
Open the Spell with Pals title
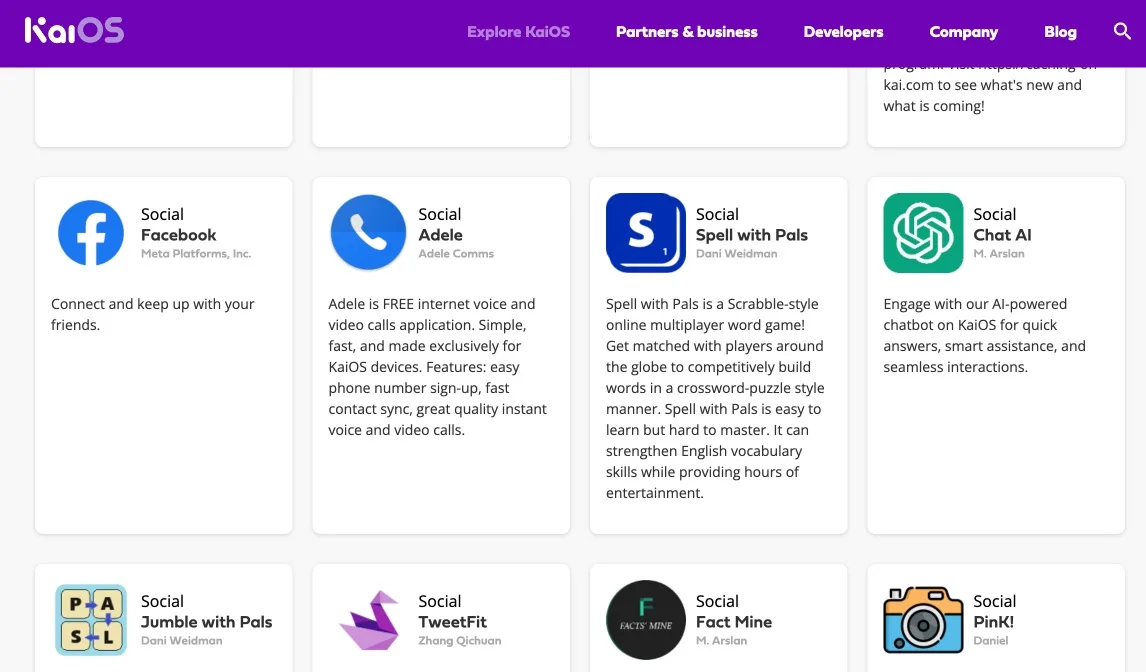click(x=752, y=235)
